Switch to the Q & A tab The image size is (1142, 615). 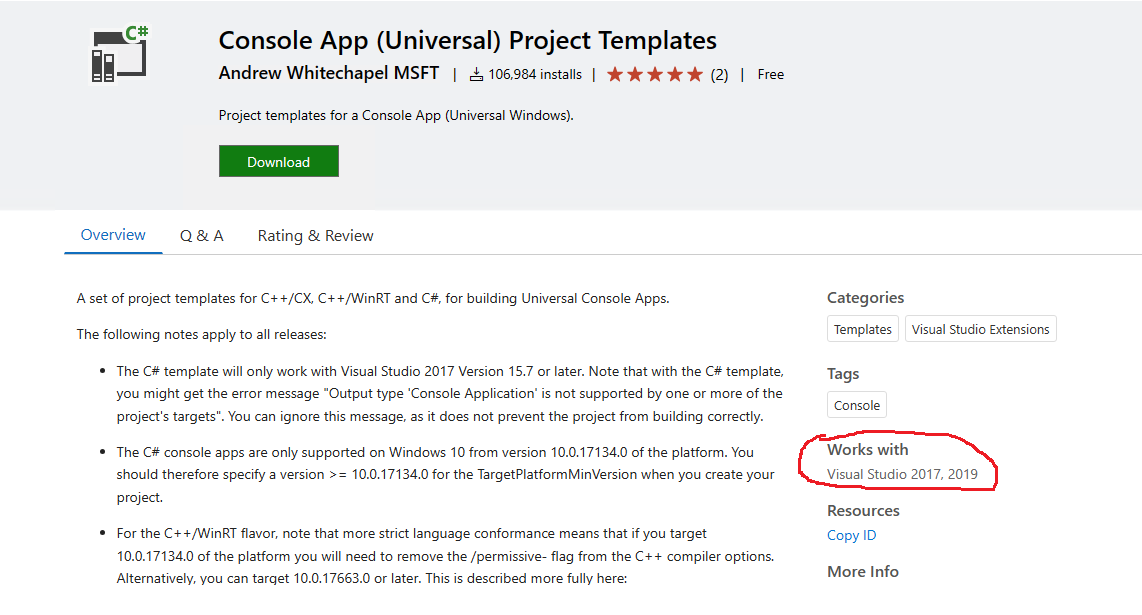pyautogui.click(x=202, y=236)
